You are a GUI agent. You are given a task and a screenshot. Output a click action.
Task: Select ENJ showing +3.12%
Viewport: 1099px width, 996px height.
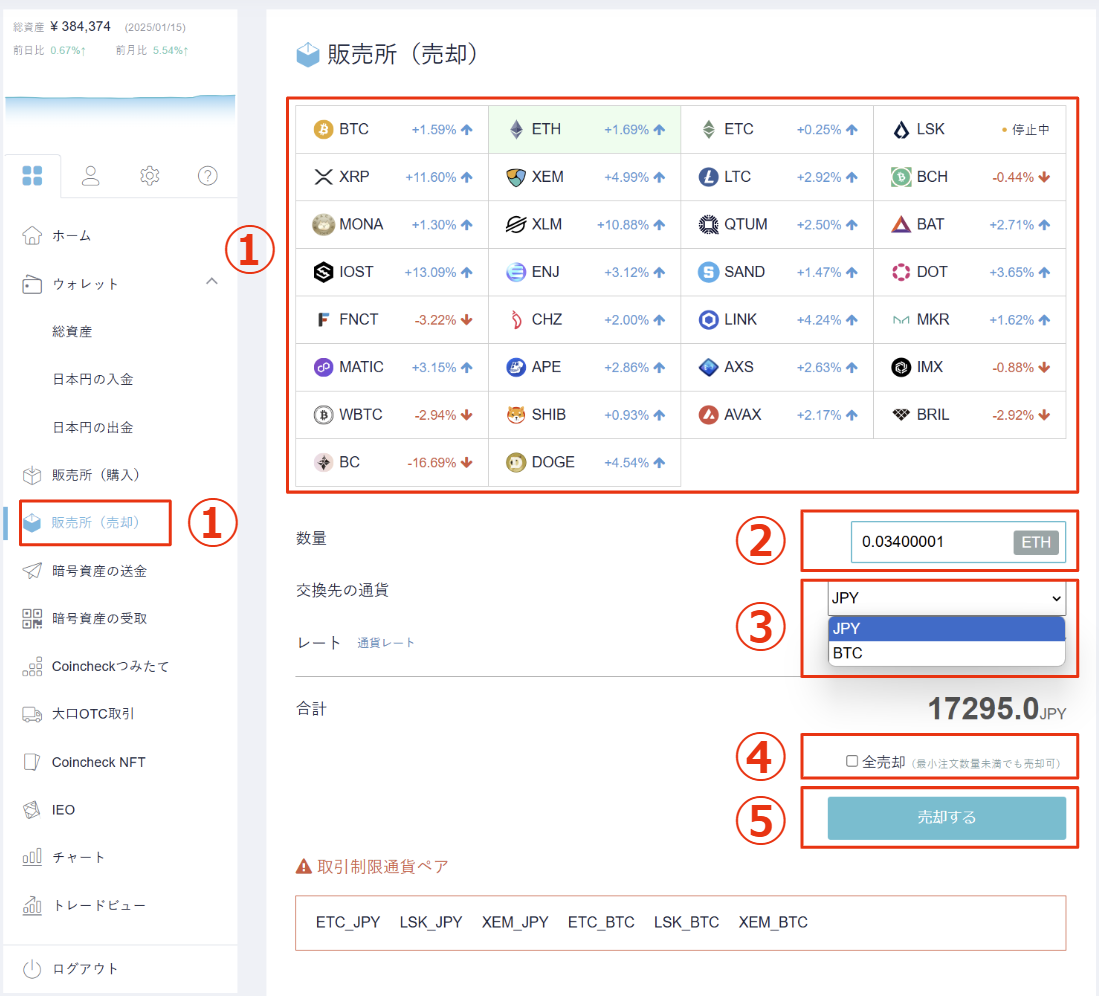[x=585, y=272]
